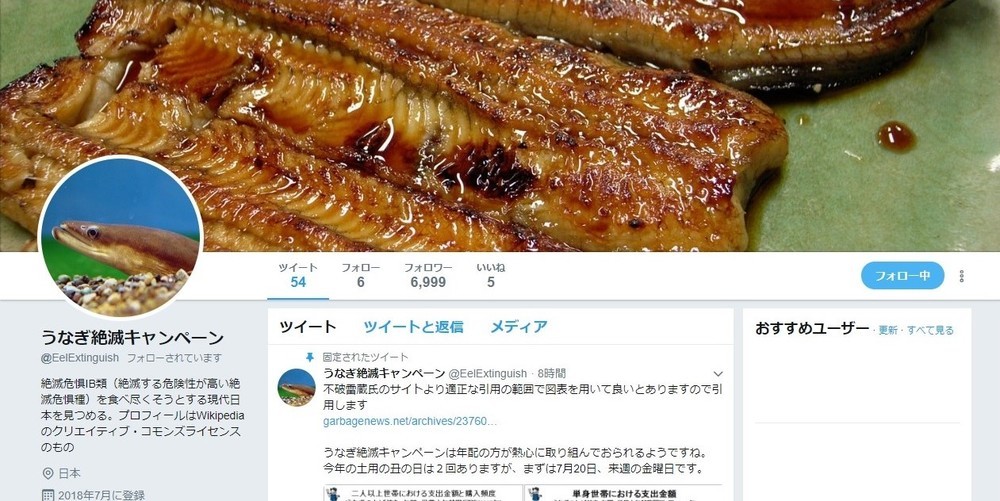The image size is (1000, 501).
Task: Open the round eel profile picture
Action: pos(121,236)
